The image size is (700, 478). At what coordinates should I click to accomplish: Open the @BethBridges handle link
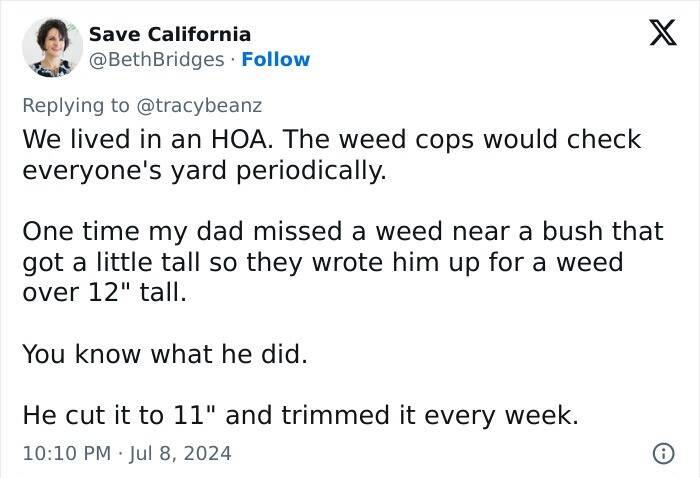(x=157, y=59)
